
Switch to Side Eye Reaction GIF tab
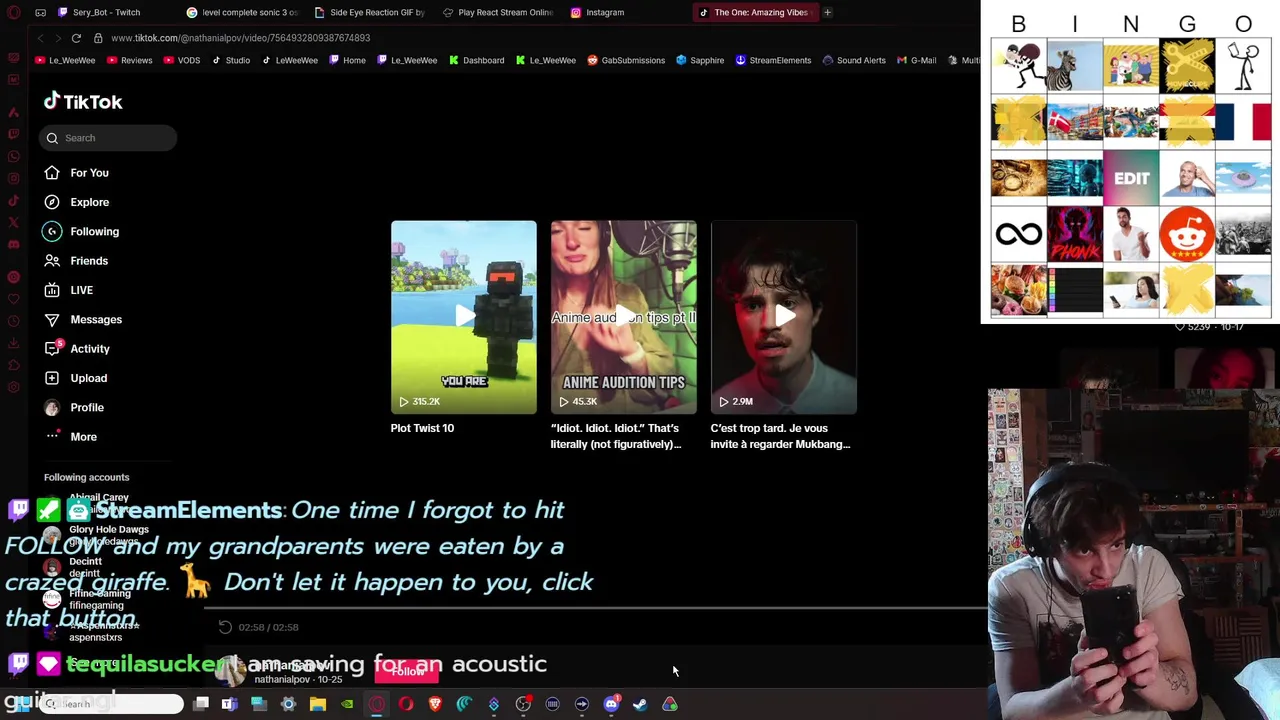(370, 12)
